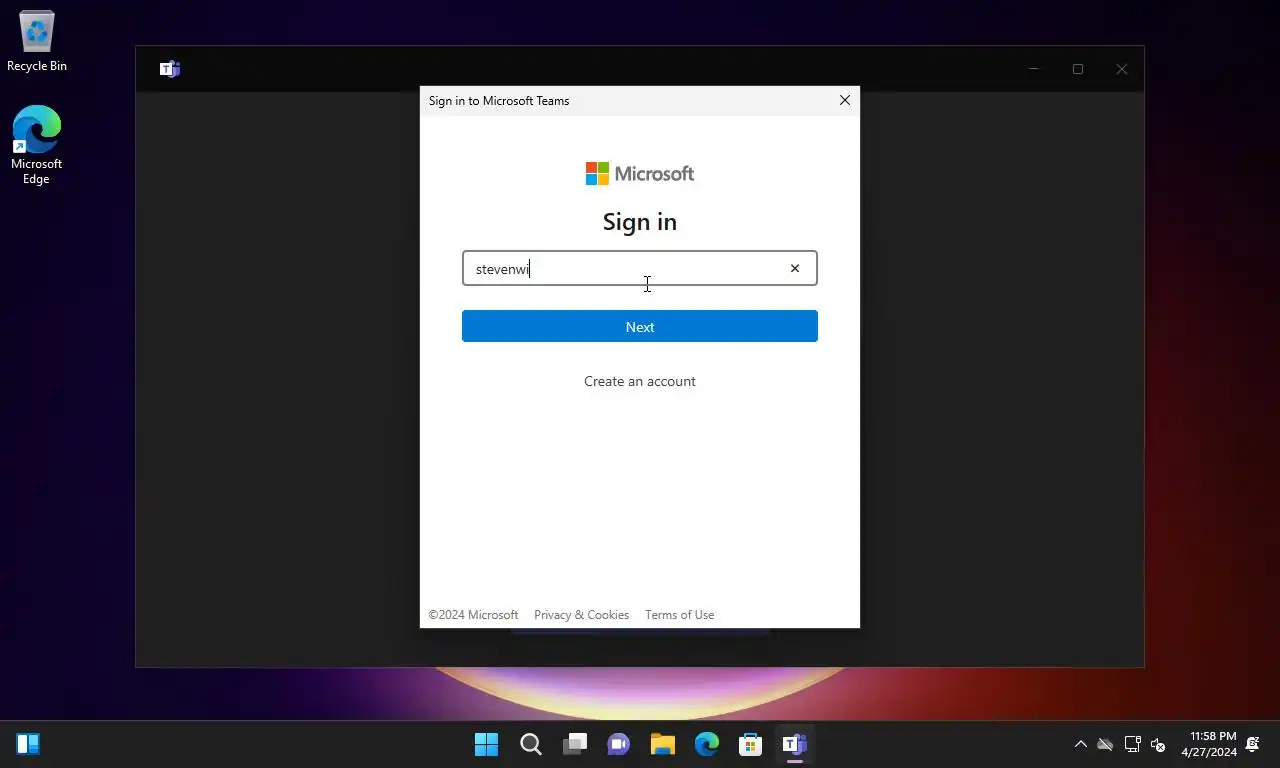This screenshot has height=768, width=1280.
Task: Open the Create an account link
Action: point(640,381)
